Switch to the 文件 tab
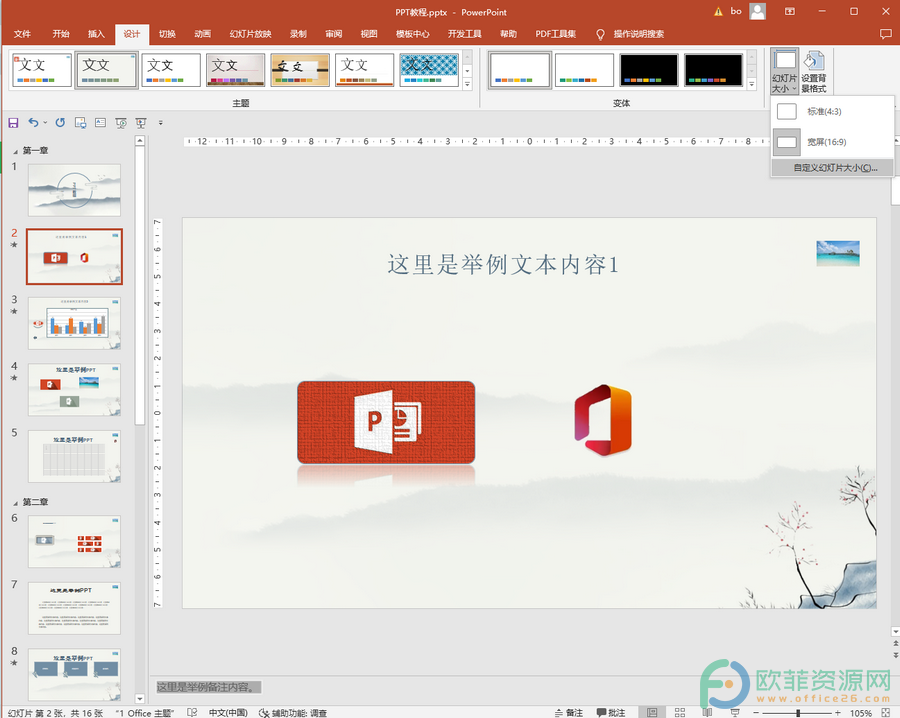The height and width of the screenshot is (718, 900). [x=22, y=34]
